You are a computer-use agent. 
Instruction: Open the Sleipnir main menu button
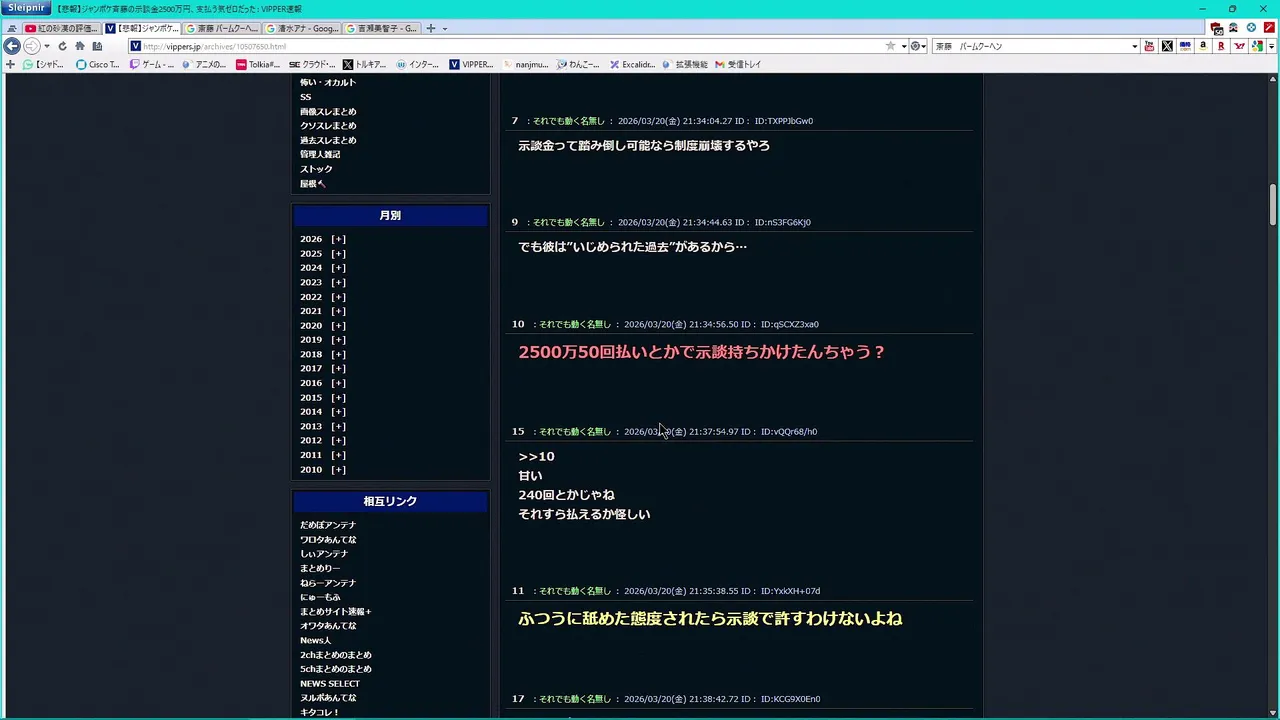[x=26, y=8]
